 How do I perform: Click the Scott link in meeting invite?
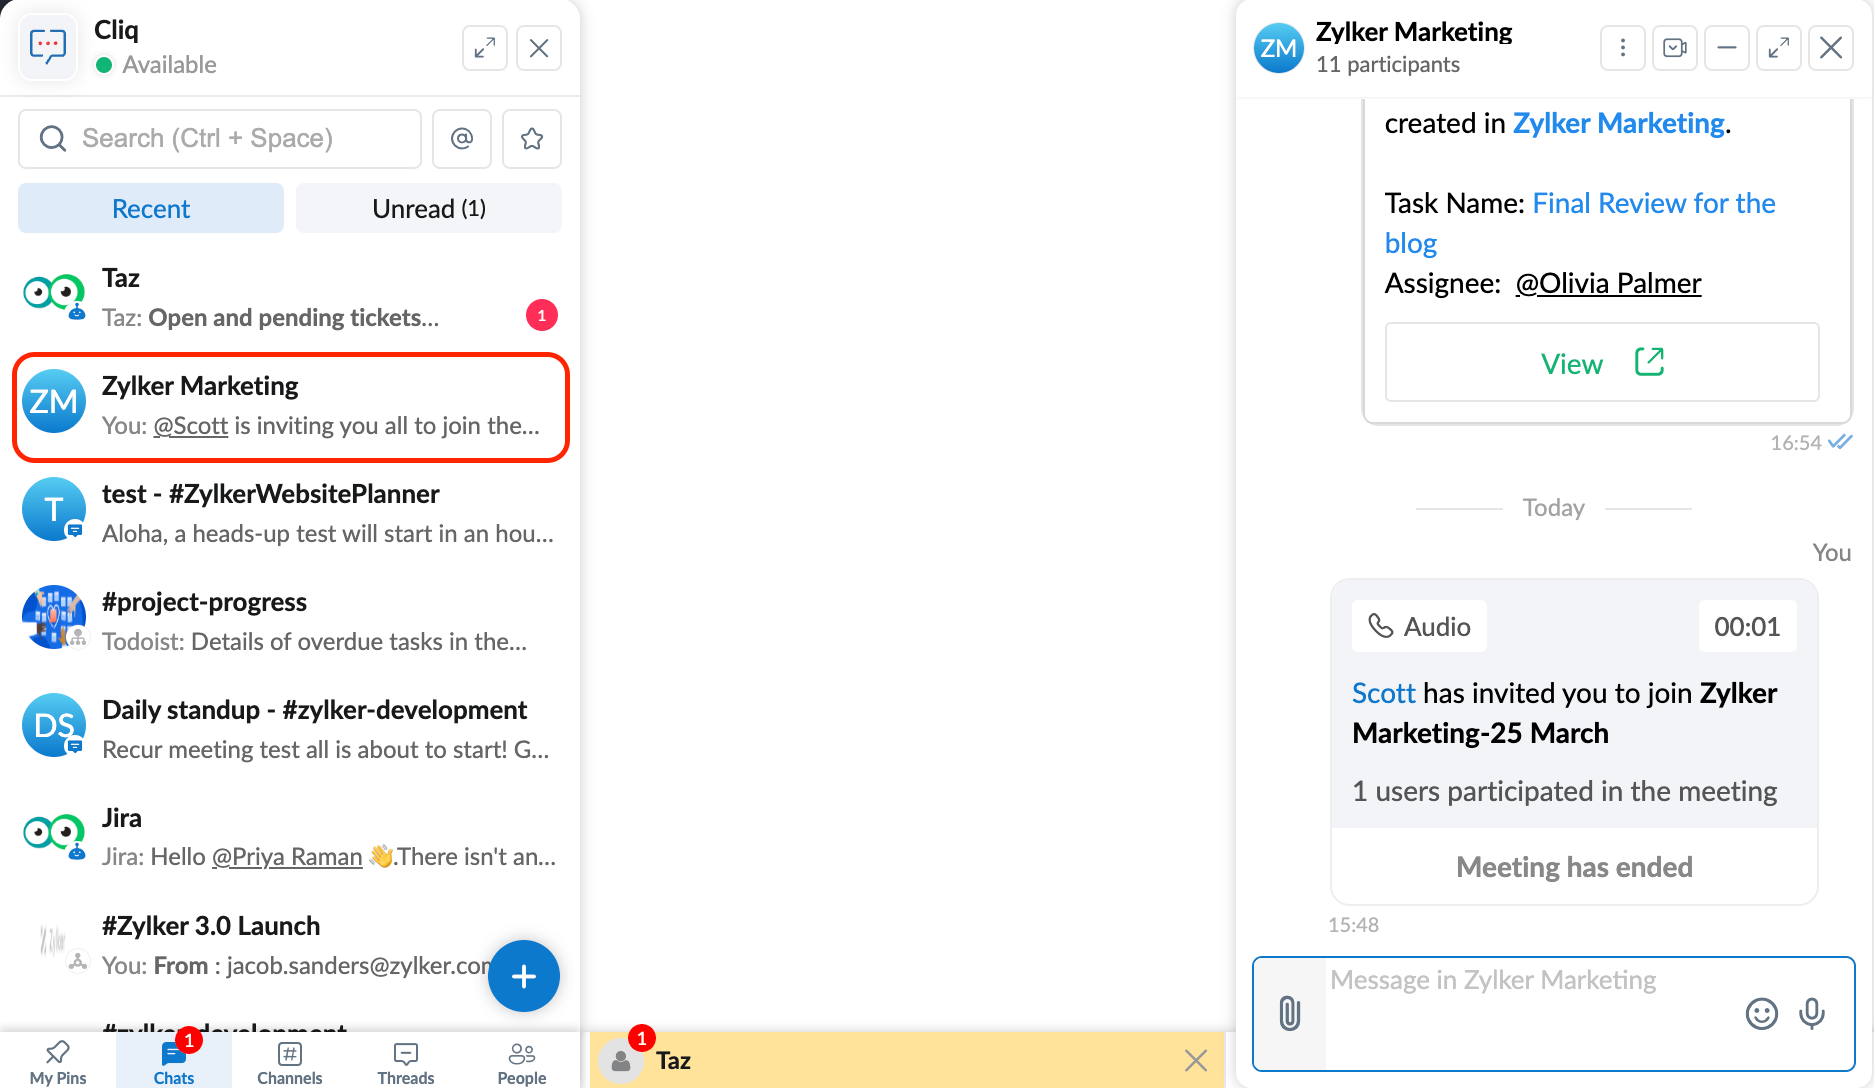click(x=1384, y=693)
